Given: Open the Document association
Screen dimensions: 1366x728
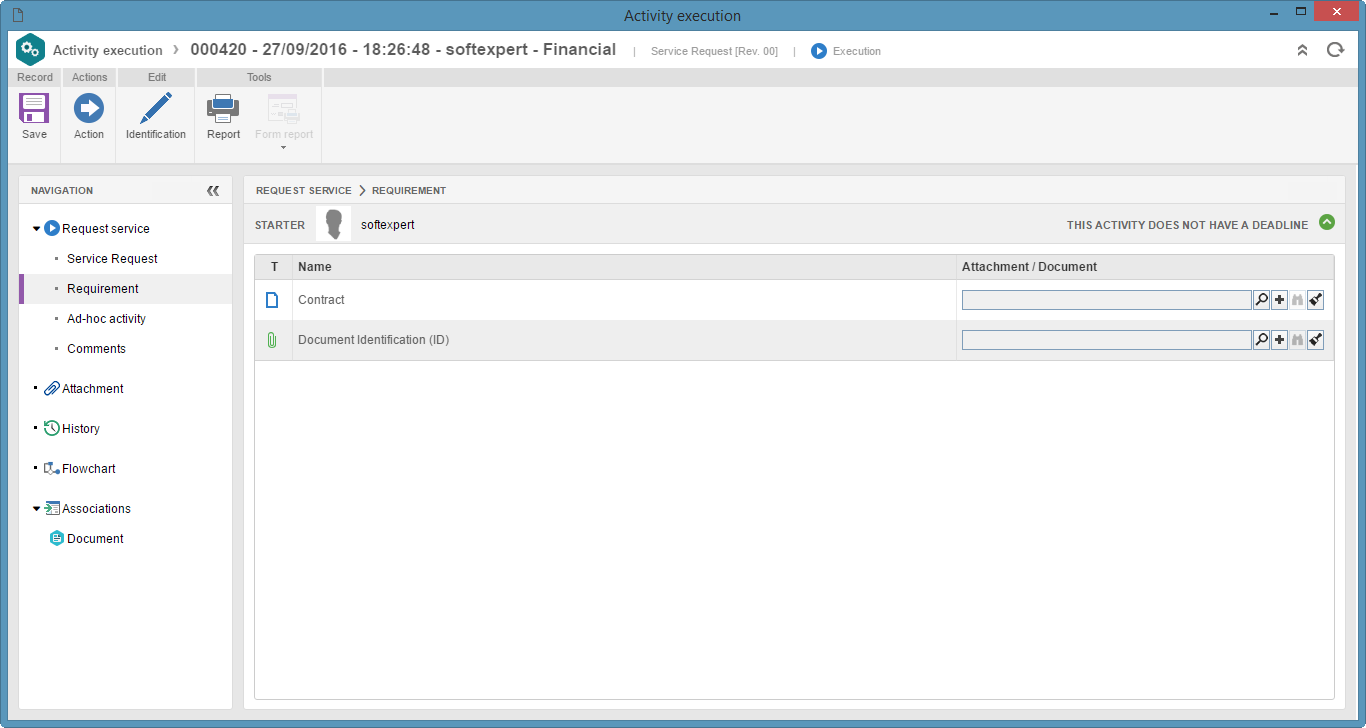Looking at the screenshot, I should click(95, 539).
